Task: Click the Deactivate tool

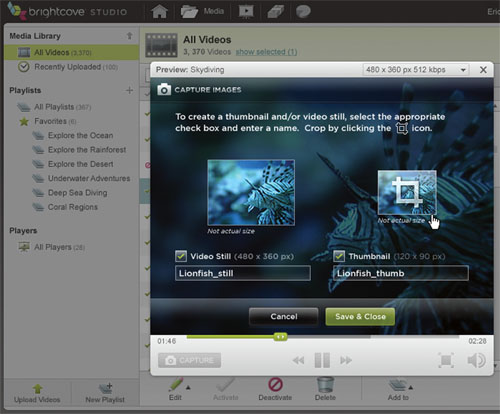Action: tap(275, 389)
